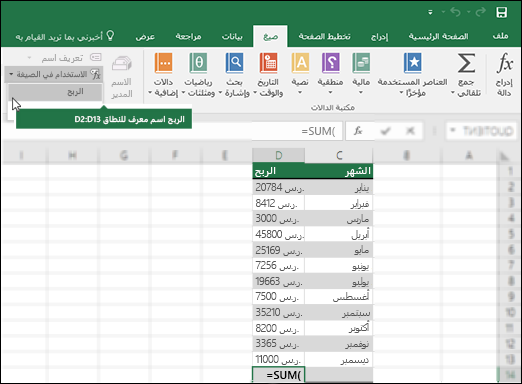
Task: Expand the Logical functions dropdown arrow
Action: tap(330, 93)
